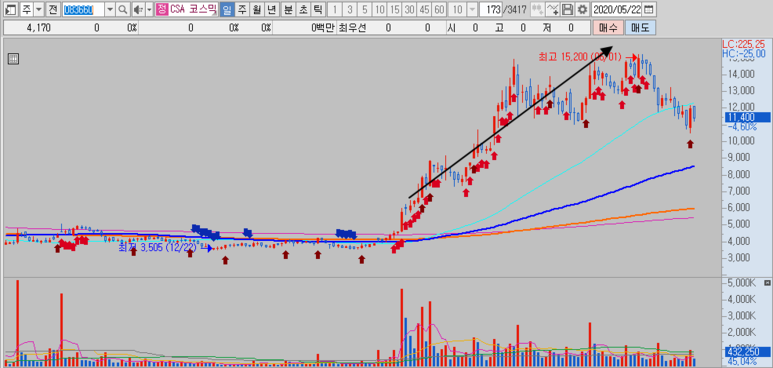The image size is (773, 368).
Task: Open chart settings gear icon
Action: (x=583, y=9)
